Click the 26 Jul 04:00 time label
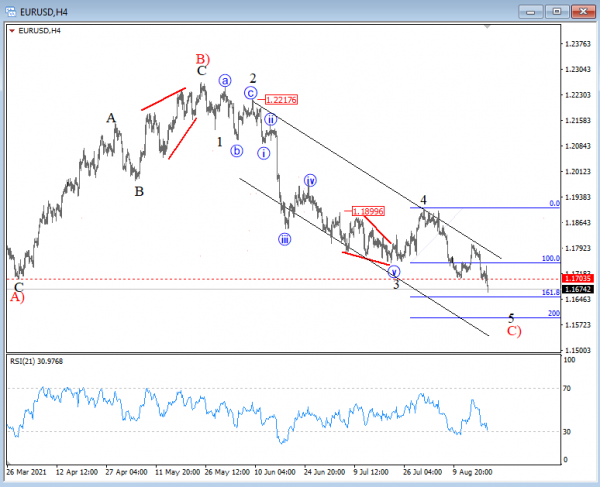Viewport: 600px width, 487px height. point(422,472)
